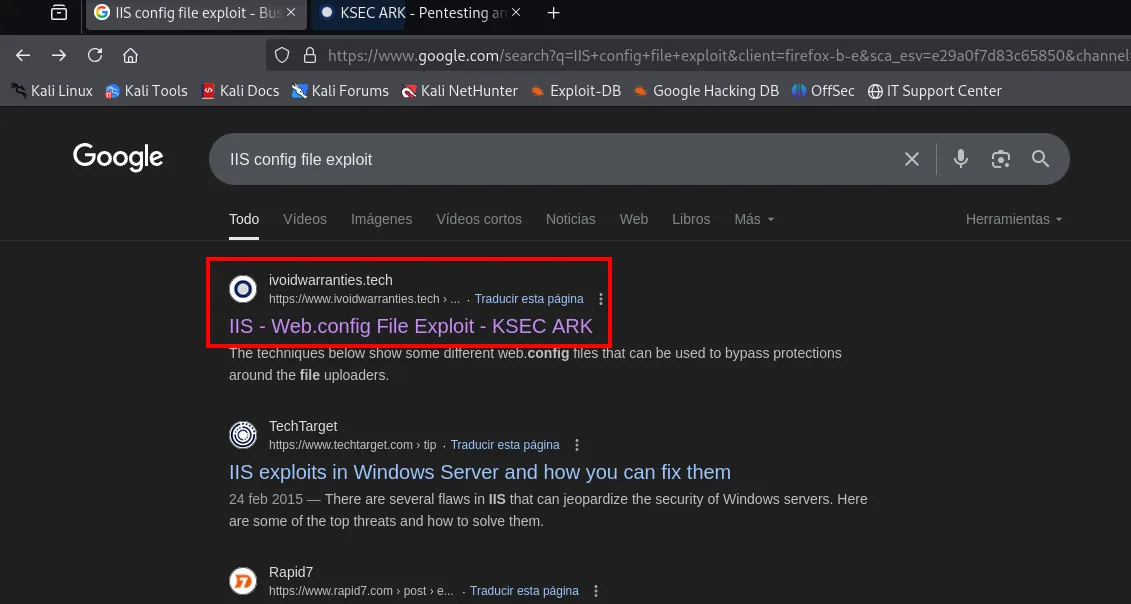Close the IIS config file exploit tab
The image size is (1131, 604).
[291, 13]
